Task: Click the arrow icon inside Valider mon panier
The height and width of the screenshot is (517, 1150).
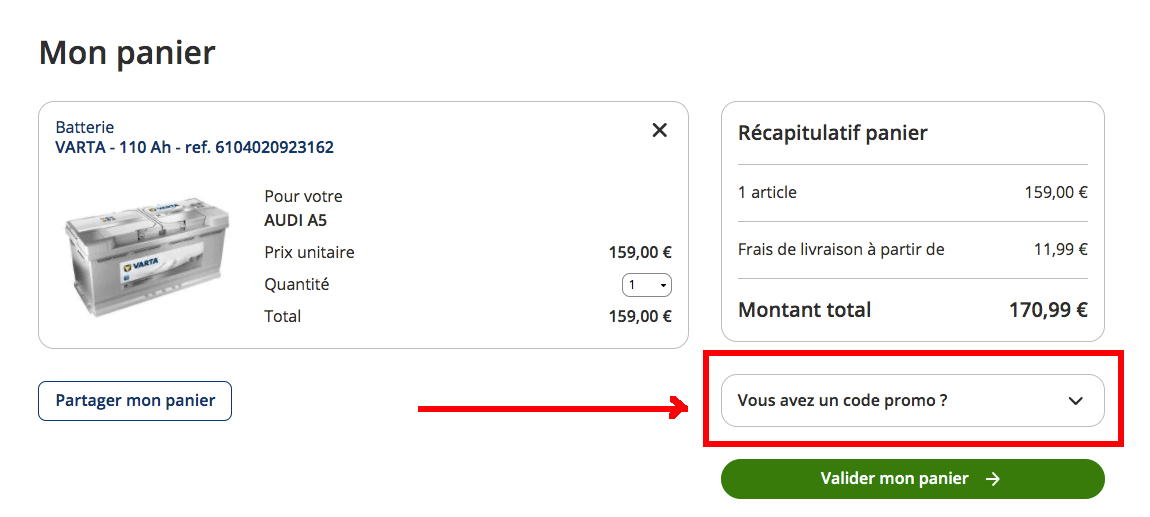Action: point(992,479)
